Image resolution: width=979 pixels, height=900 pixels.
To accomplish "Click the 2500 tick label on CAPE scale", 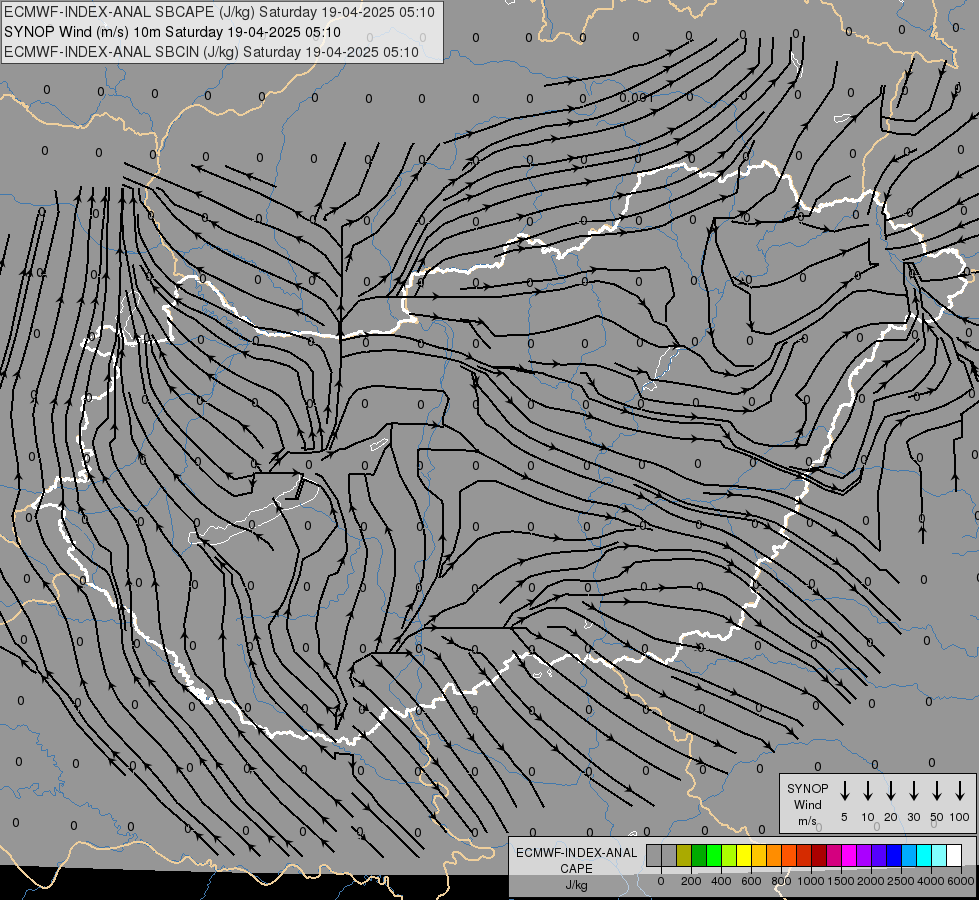I will click(901, 881).
